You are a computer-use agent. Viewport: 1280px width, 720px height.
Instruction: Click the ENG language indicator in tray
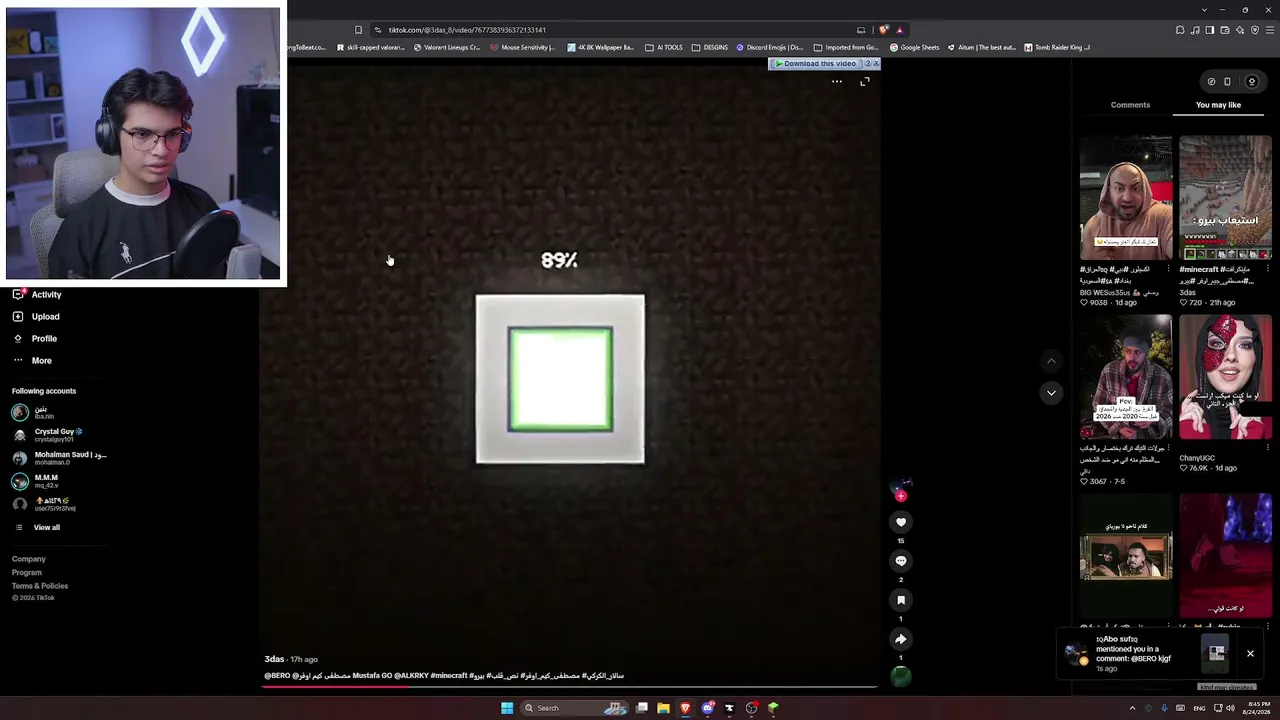point(1199,708)
